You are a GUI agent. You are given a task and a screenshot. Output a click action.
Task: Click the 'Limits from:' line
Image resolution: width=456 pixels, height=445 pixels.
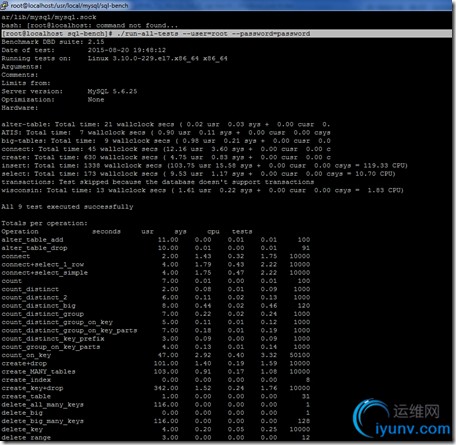tap(26, 83)
